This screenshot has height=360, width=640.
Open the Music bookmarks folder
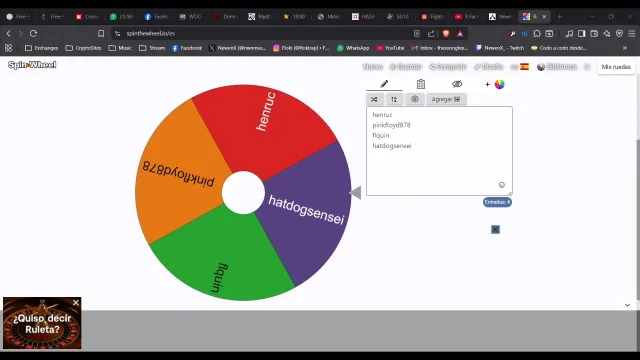click(x=120, y=48)
